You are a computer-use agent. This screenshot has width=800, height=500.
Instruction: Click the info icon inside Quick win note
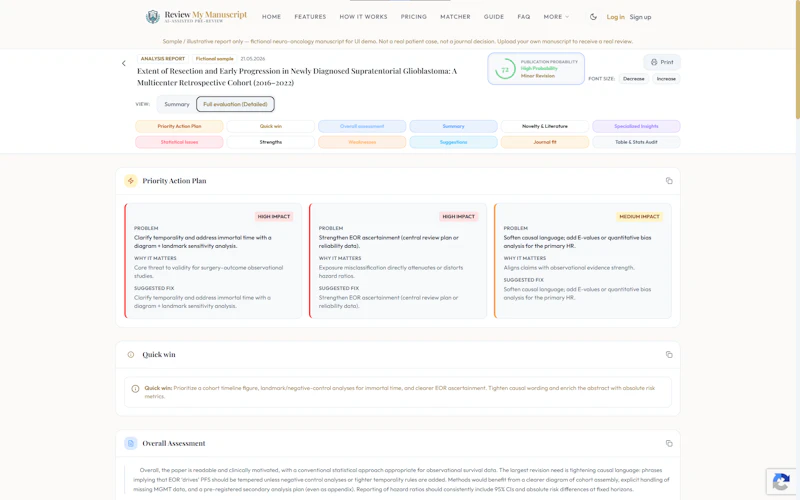coord(135,389)
